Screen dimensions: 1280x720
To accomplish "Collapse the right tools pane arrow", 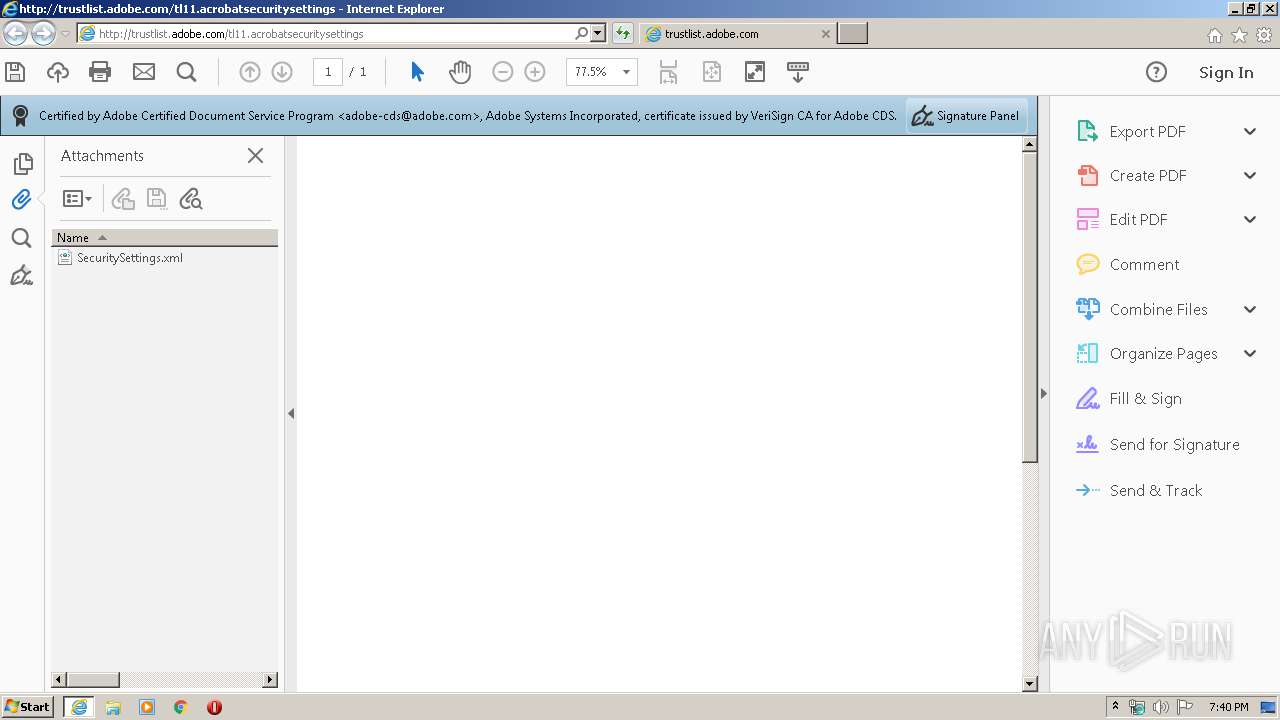I will 1043,393.
